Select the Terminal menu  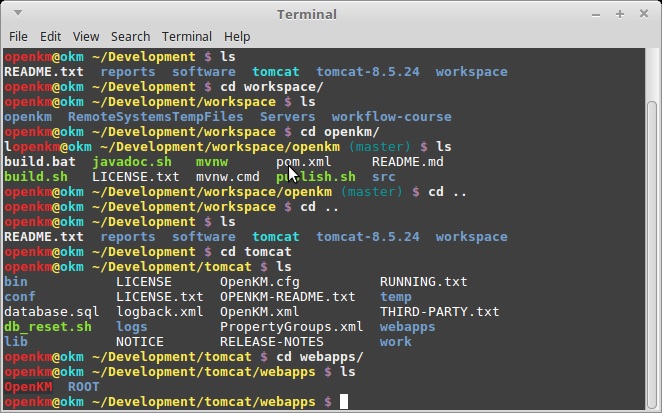pyautogui.click(x=188, y=36)
